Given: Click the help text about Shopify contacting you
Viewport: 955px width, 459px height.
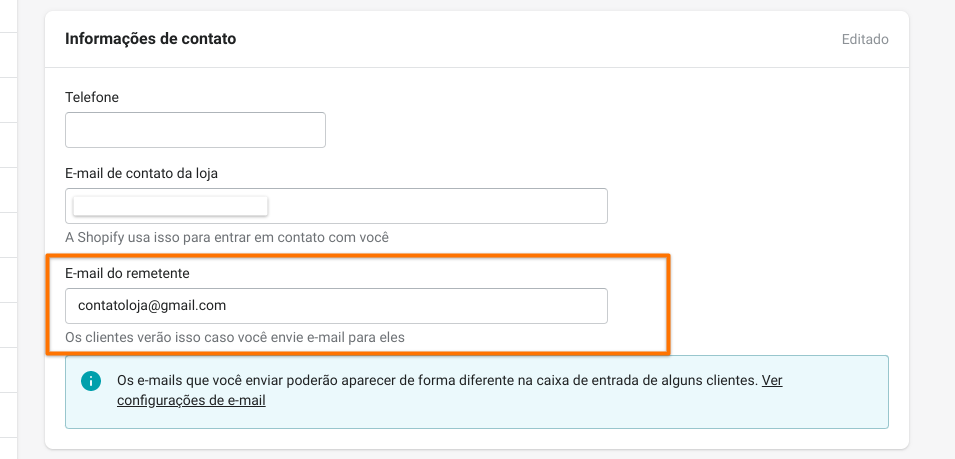Looking at the screenshot, I should click(226, 237).
